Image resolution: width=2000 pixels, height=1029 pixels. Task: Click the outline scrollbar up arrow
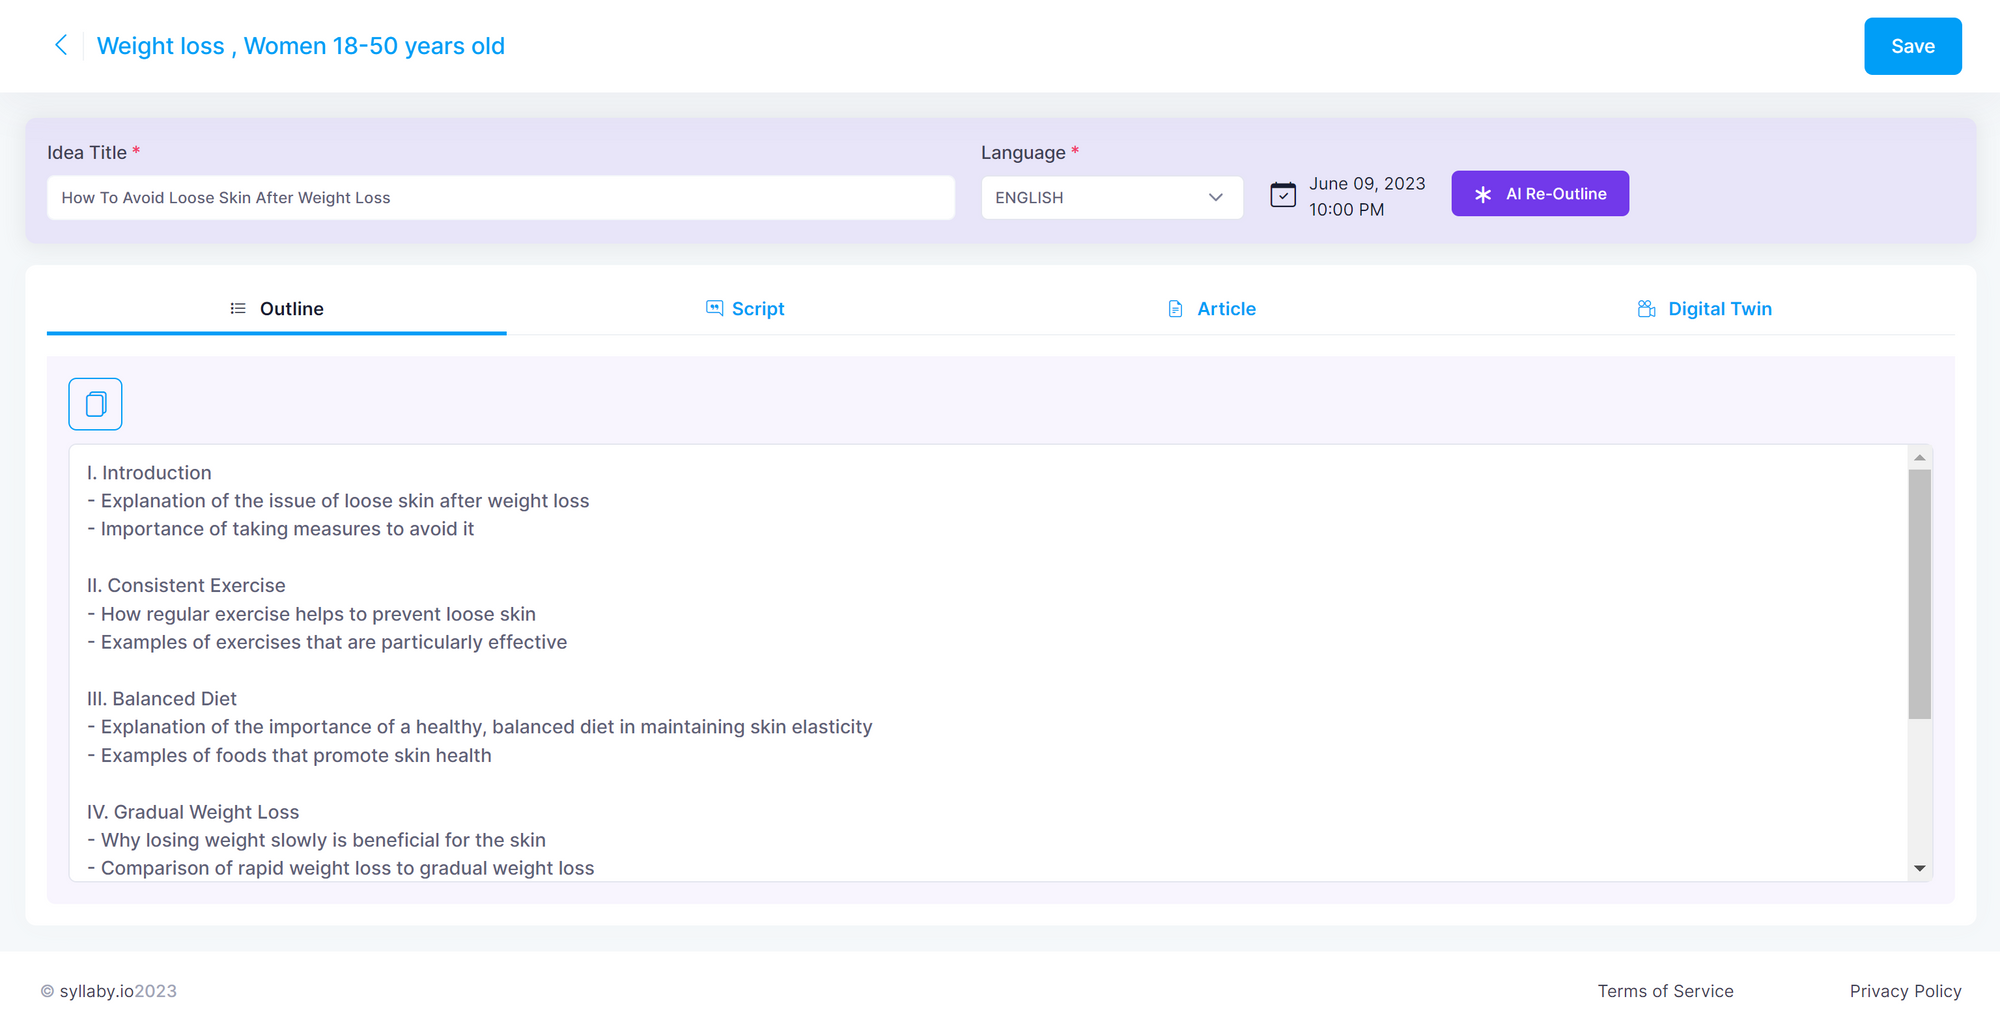click(x=1919, y=457)
